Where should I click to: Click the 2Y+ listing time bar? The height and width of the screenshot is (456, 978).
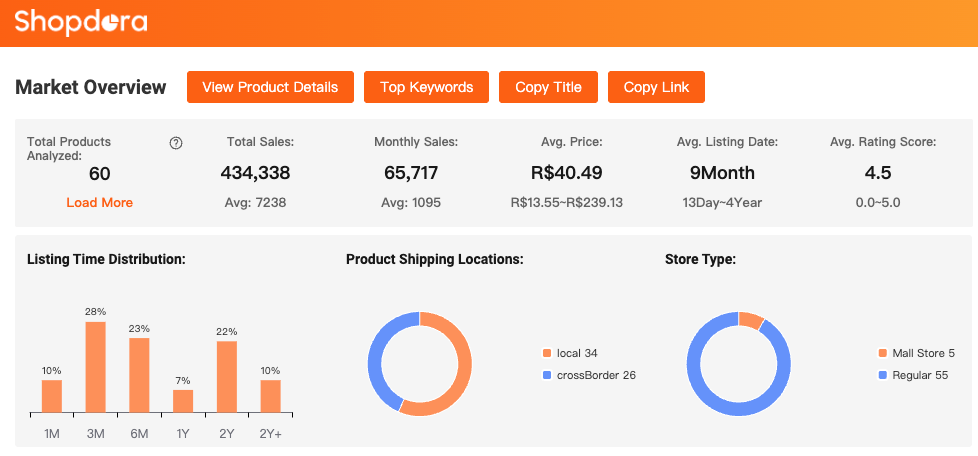[270, 396]
